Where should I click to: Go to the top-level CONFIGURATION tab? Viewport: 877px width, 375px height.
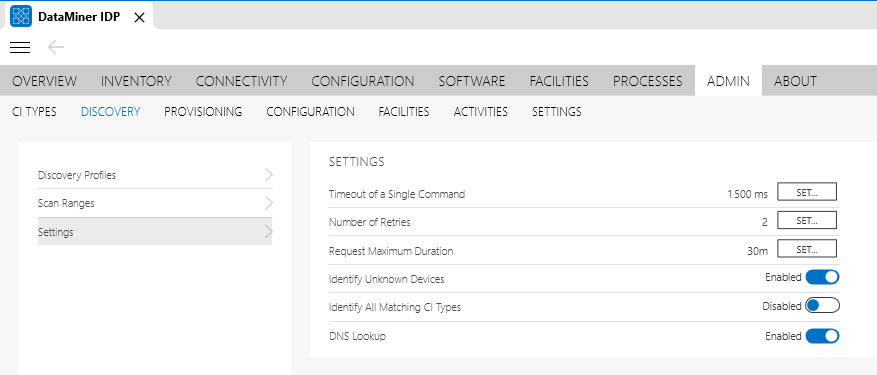[x=362, y=81]
